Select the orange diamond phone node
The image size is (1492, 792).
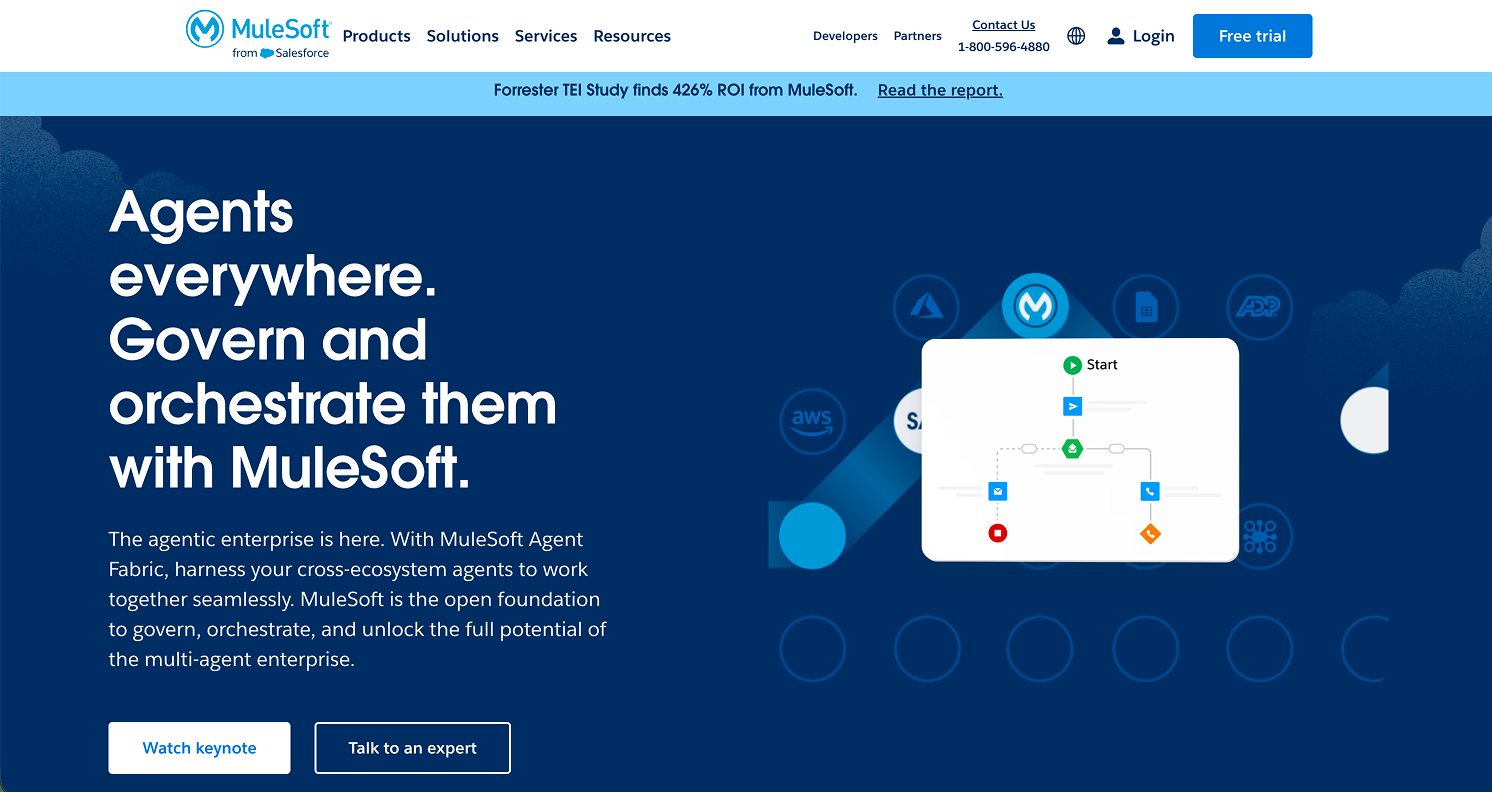(1149, 533)
